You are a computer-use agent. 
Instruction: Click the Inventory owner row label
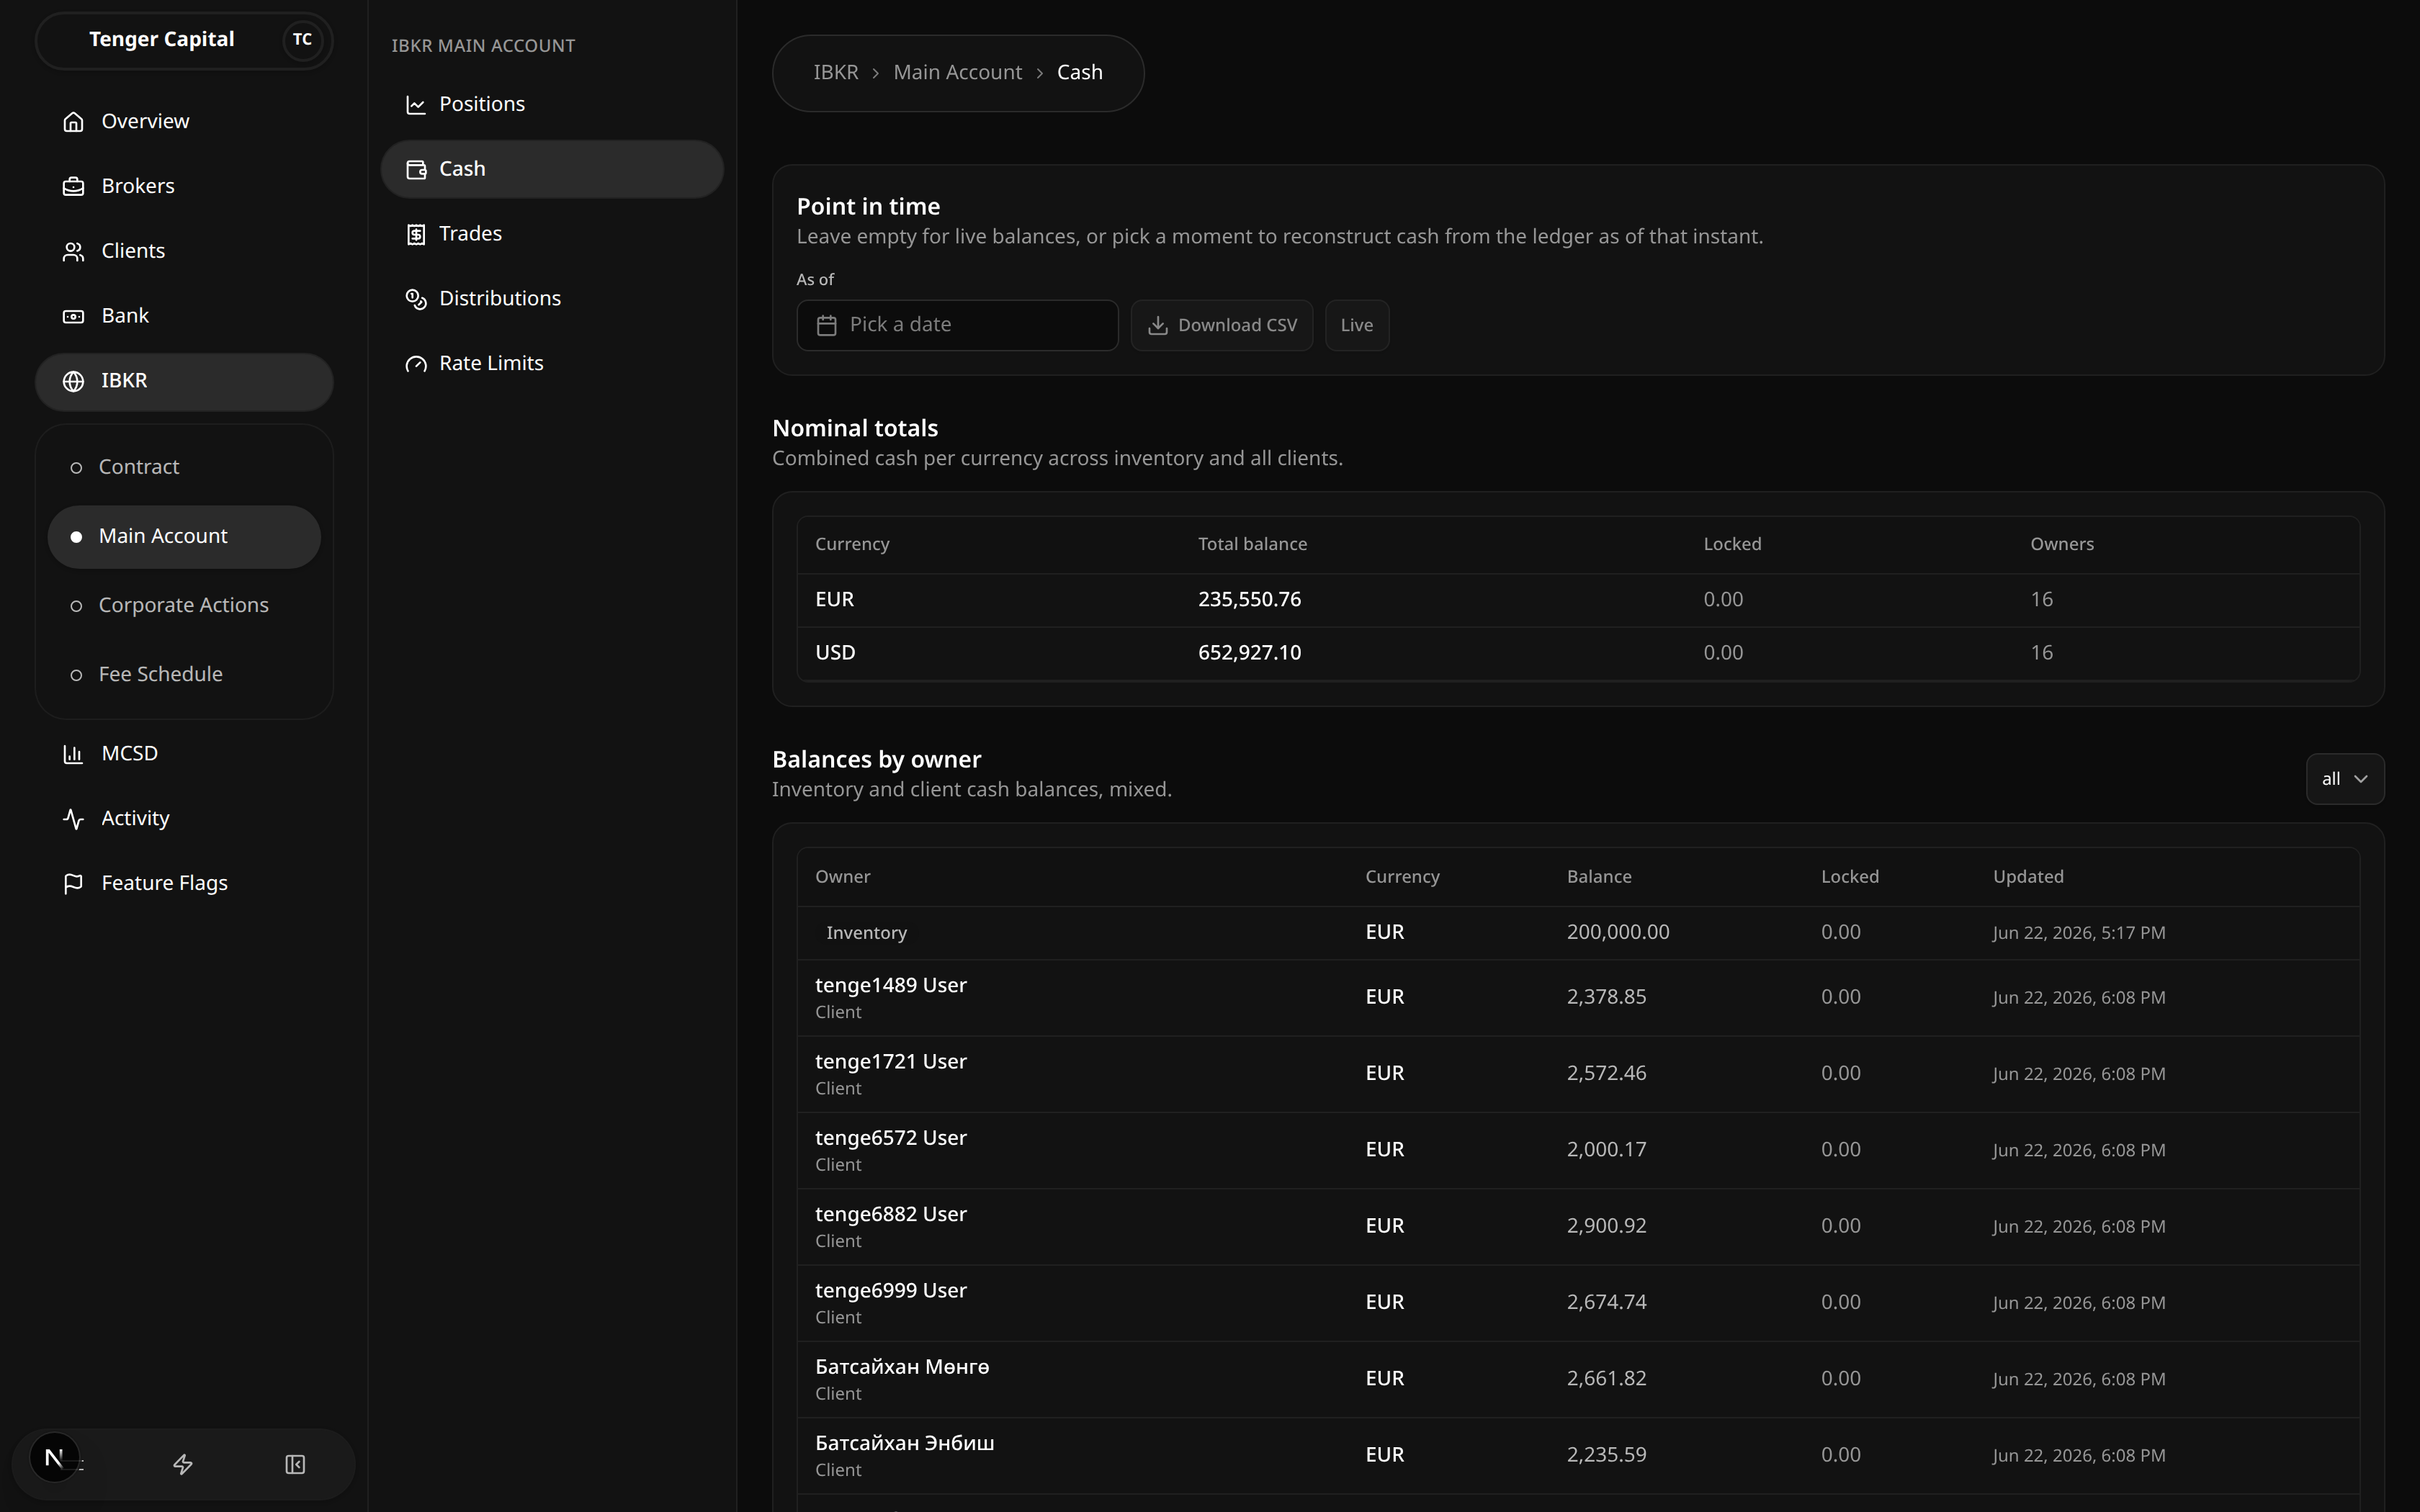coord(866,933)
